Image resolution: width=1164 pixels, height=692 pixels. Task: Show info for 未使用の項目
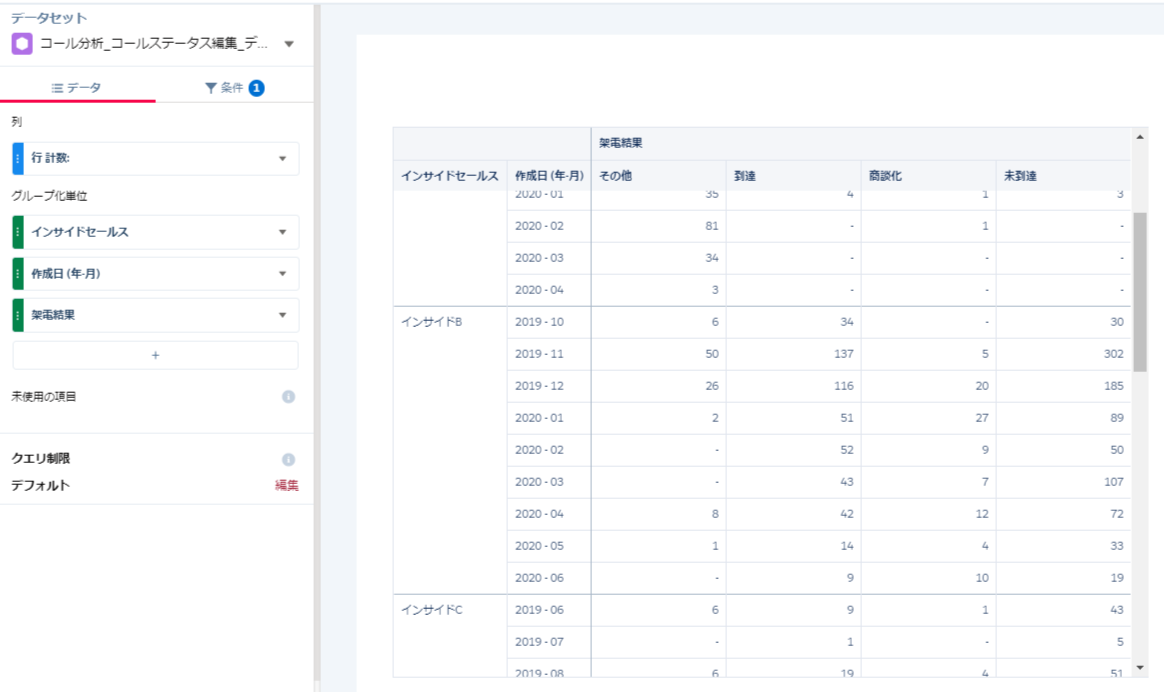pos(288,397)
